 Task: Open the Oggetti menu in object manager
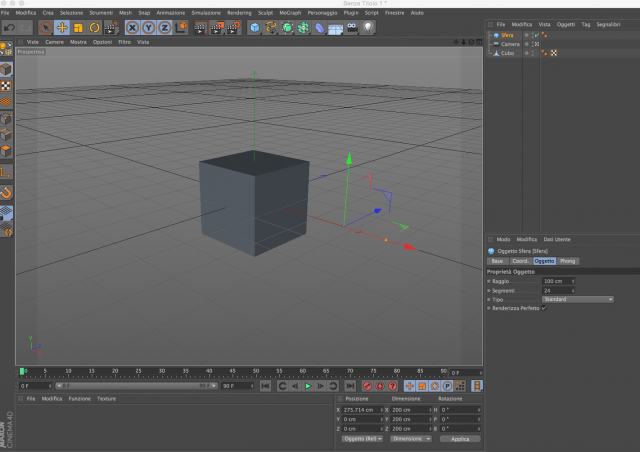pos(566,24)
